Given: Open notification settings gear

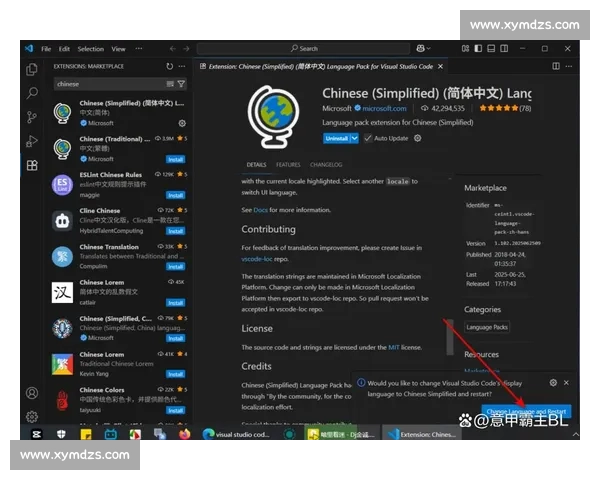Looking at the screenshot, I should 553,382.
